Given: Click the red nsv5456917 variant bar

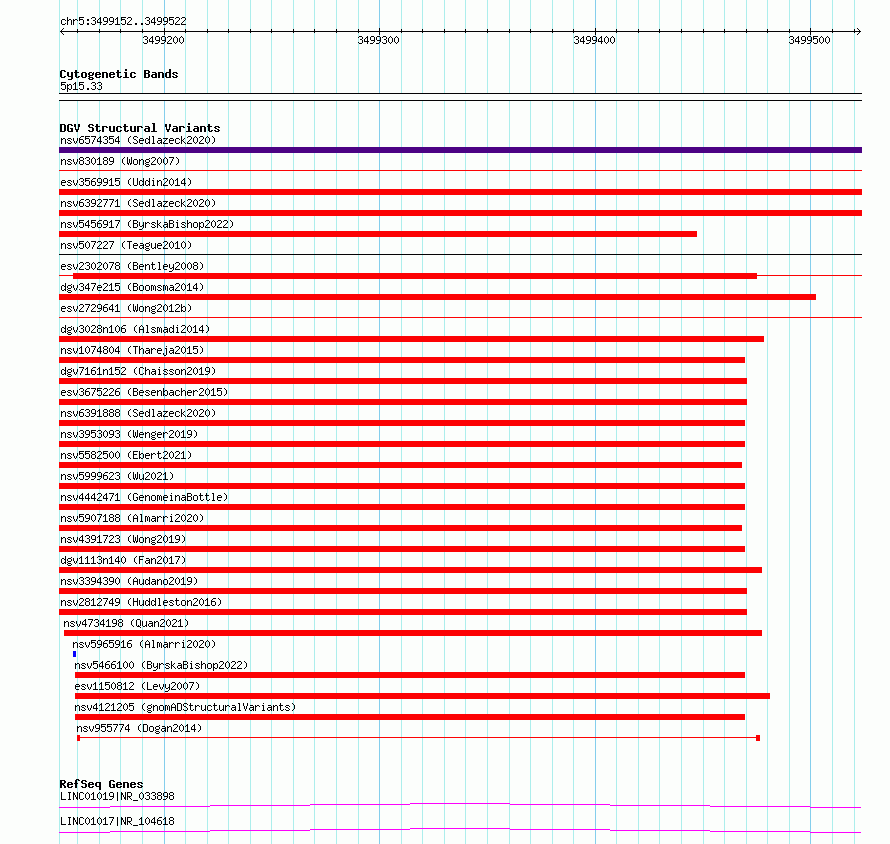Looking at the screenshot, I should [378, 234].
